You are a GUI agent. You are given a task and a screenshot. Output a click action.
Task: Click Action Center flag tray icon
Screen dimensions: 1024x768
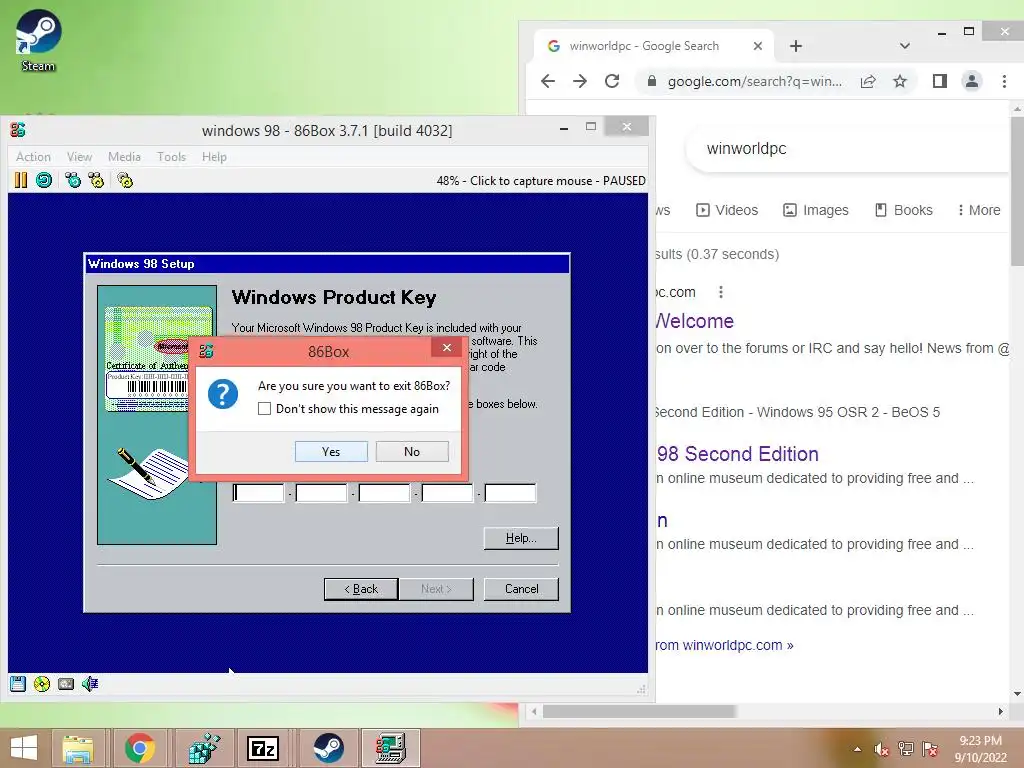click(x=930, y=749)
